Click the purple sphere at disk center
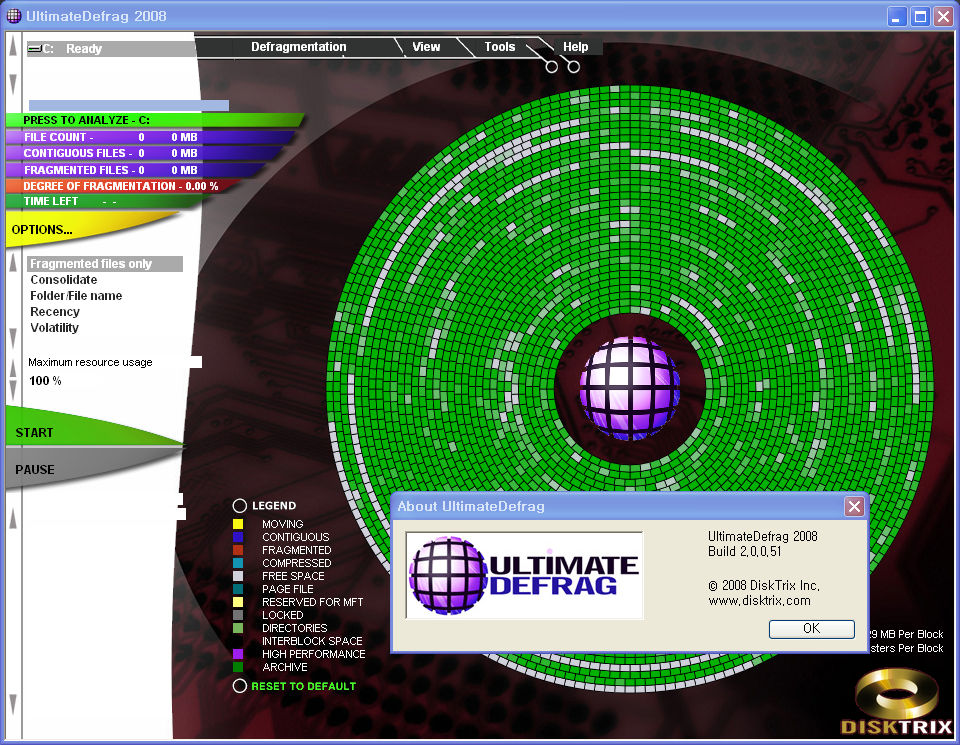Viewport: 960px width, 745px height. (629, 387)
